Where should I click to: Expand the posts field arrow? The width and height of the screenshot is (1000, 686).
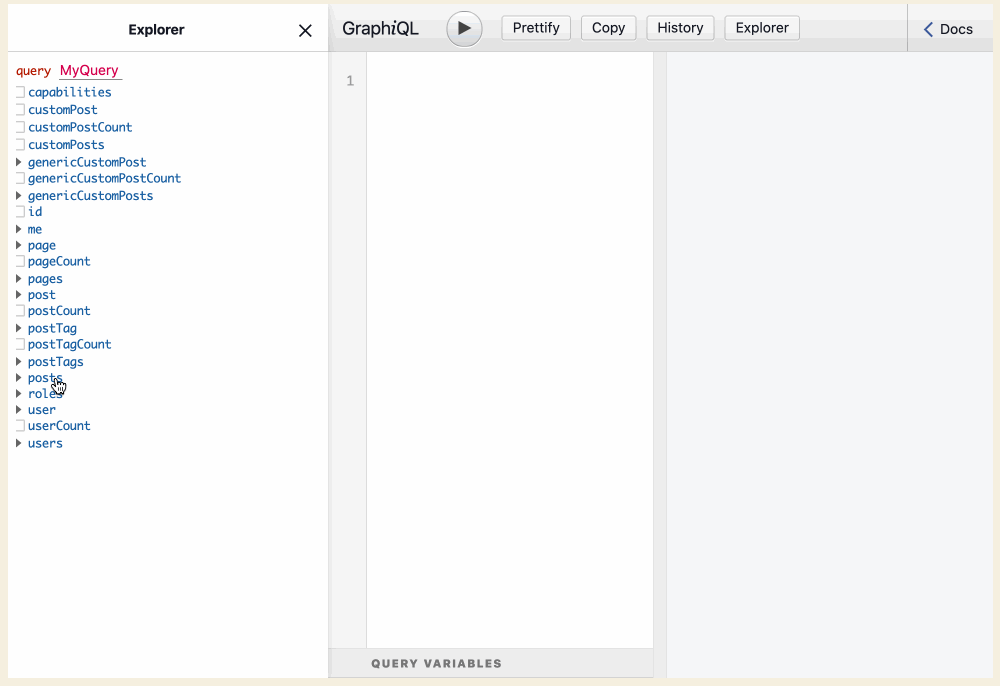(18, 378)
